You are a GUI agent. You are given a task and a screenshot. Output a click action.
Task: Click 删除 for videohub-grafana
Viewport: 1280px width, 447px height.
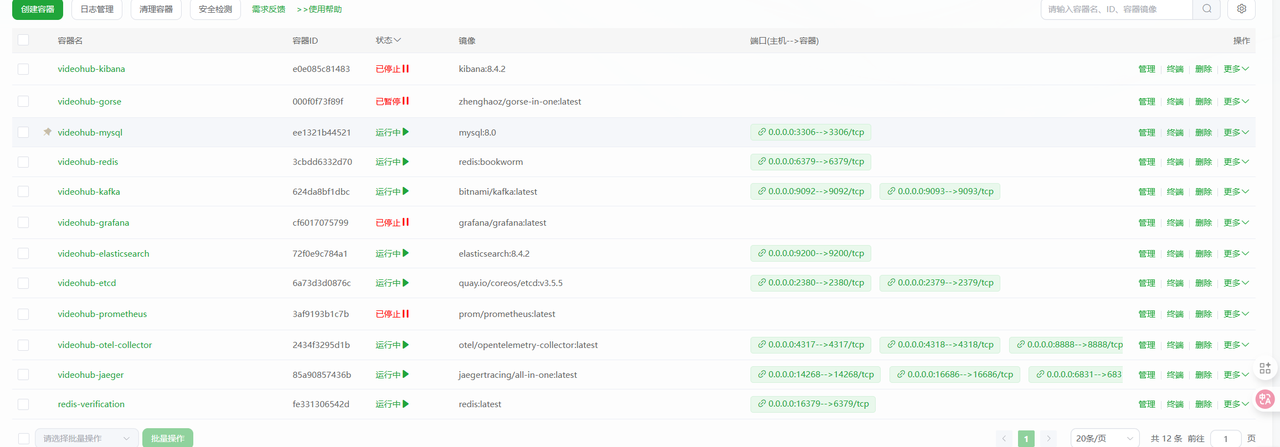point(1203,222)
